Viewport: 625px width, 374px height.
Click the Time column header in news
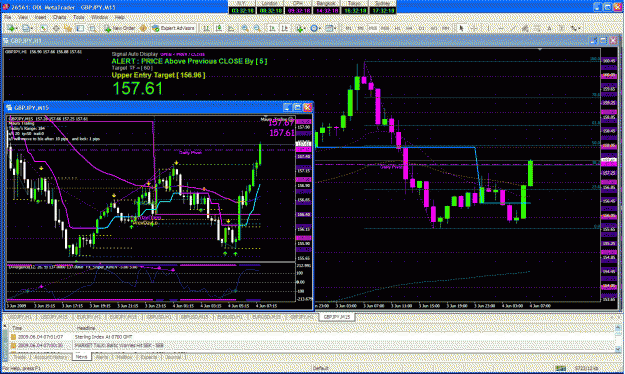click(x=17, y=328)
